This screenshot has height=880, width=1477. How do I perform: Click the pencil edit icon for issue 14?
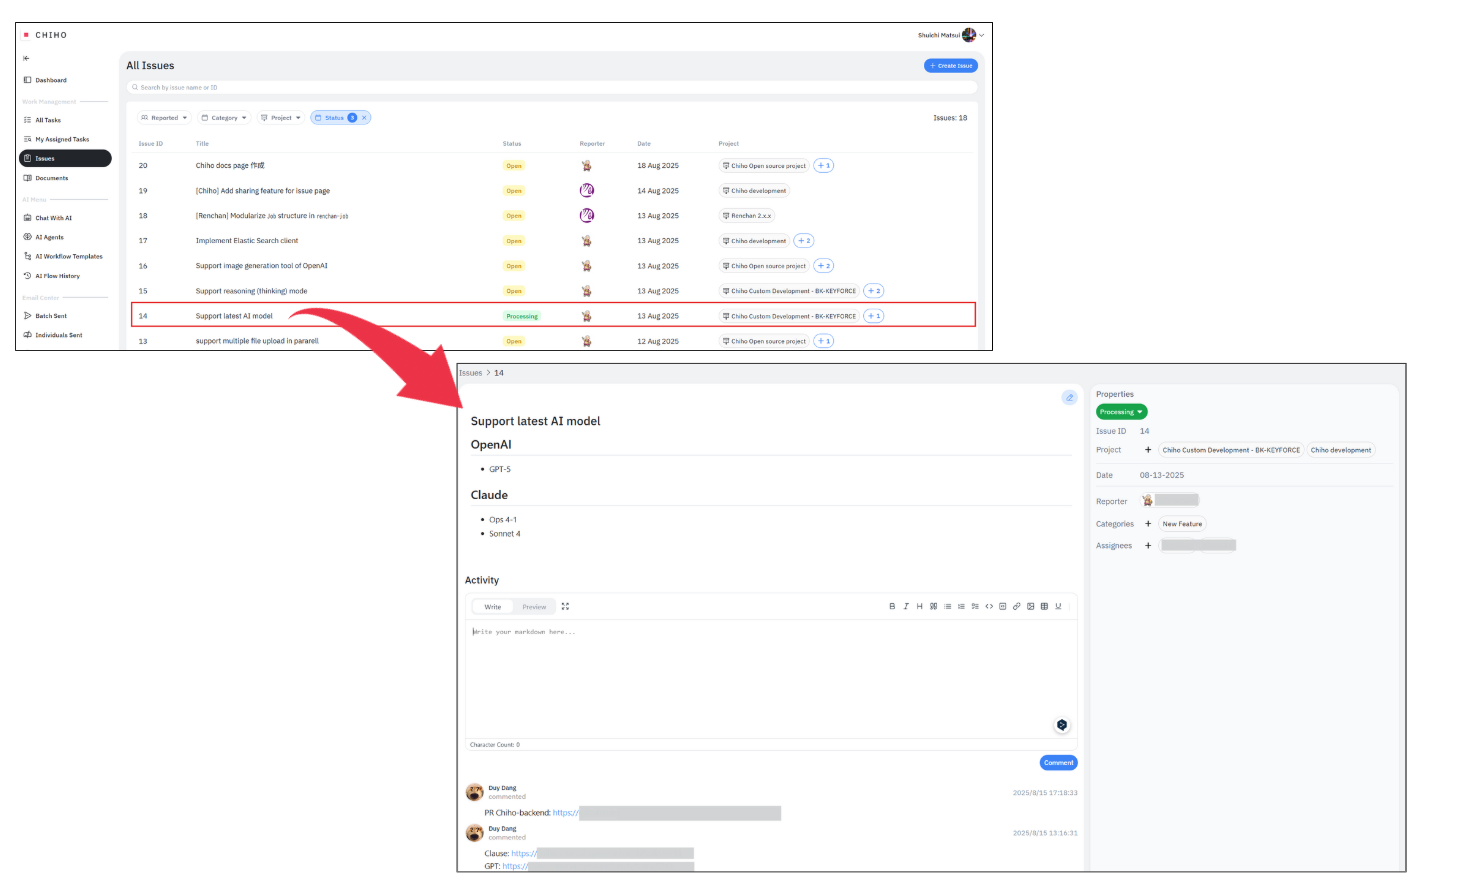coord(1069,398)
